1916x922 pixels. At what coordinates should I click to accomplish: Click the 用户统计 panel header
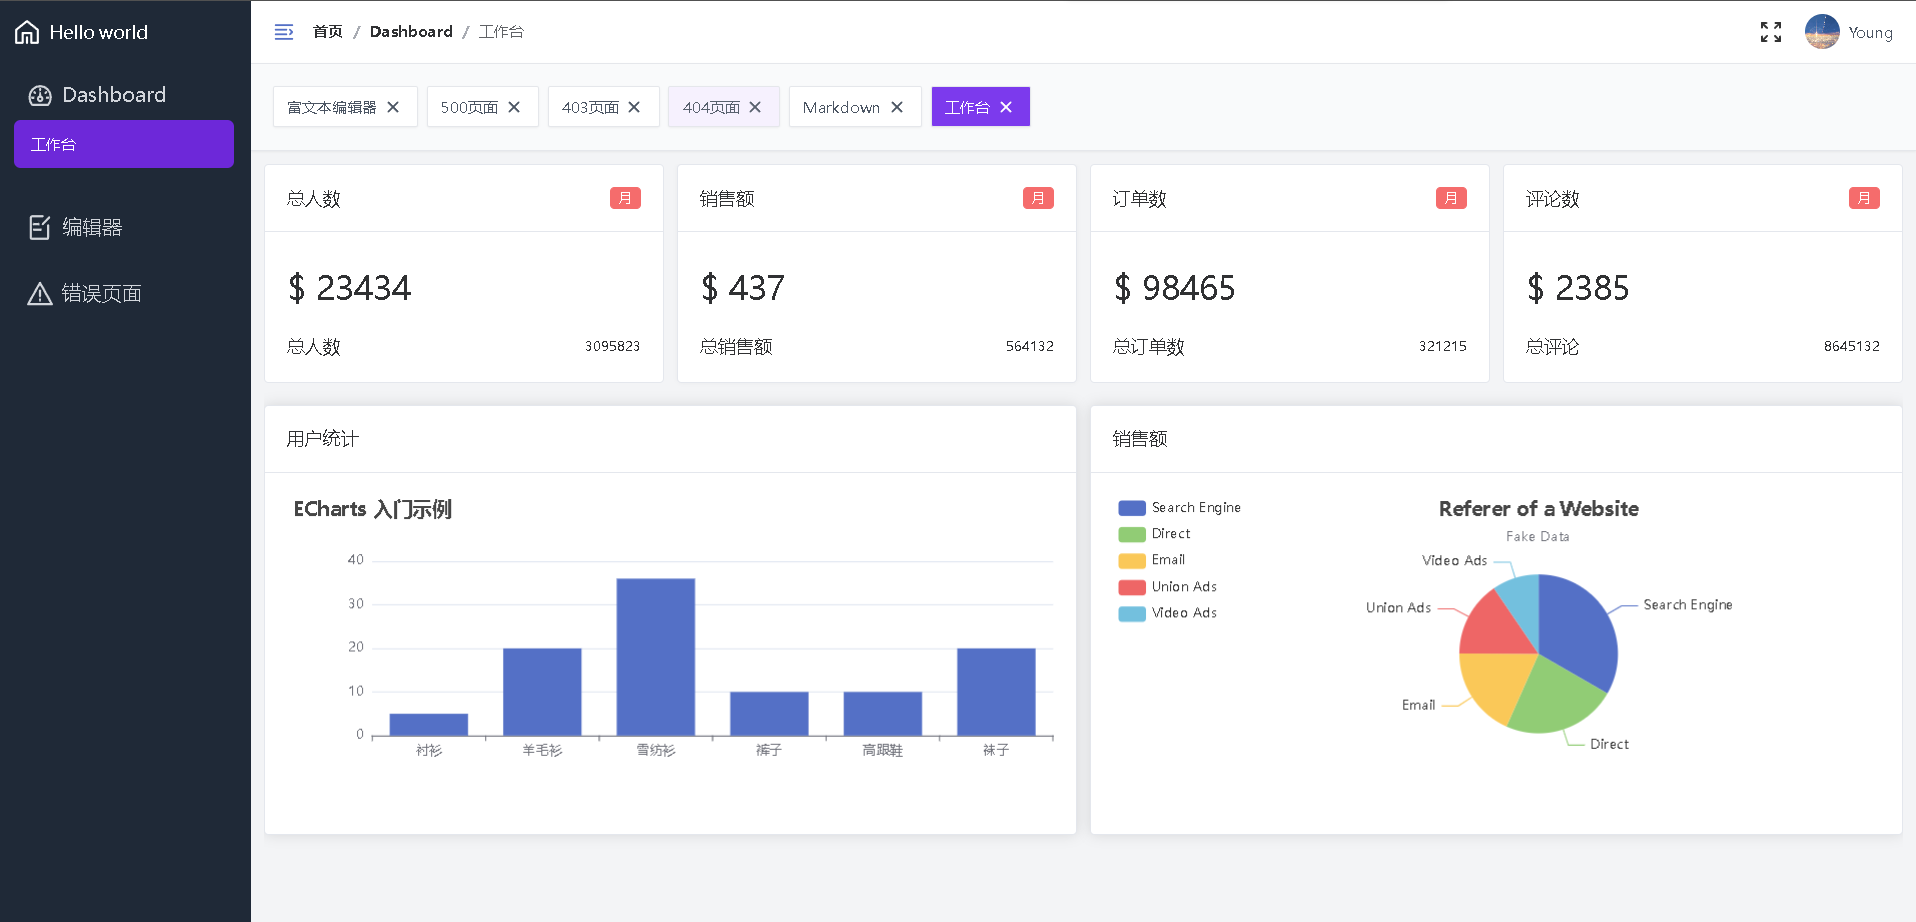(x=670, y=439)
